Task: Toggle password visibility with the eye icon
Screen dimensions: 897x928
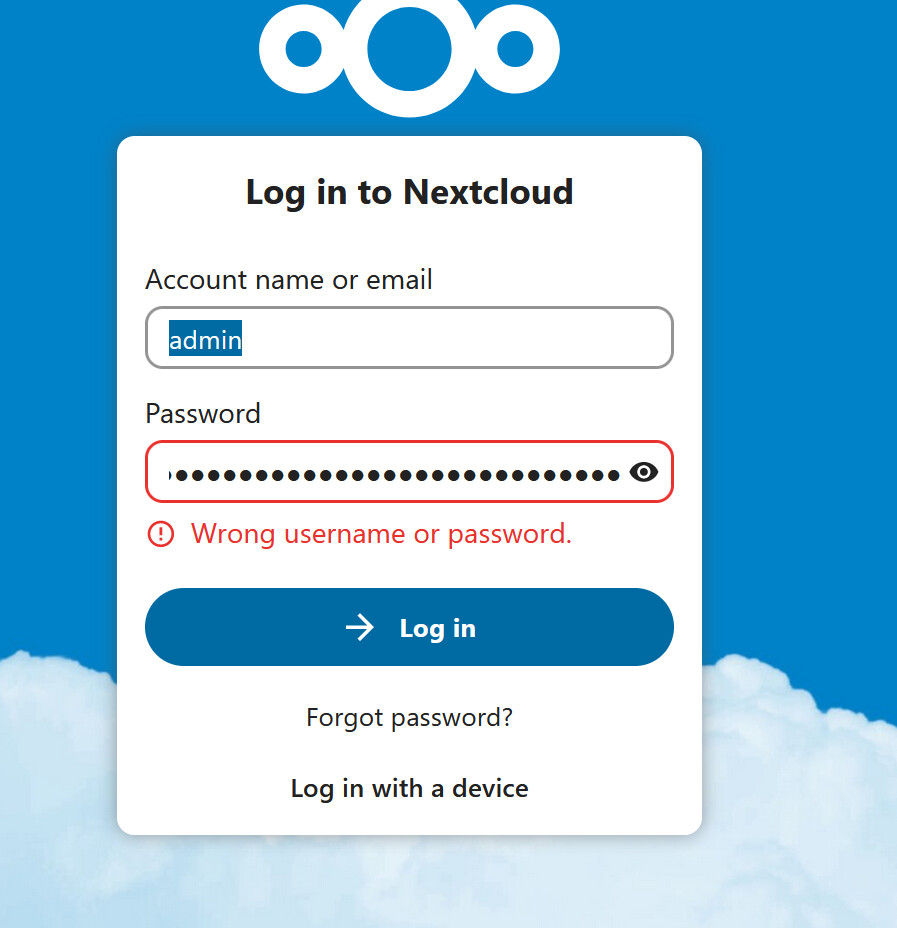Action: (644, 472)
